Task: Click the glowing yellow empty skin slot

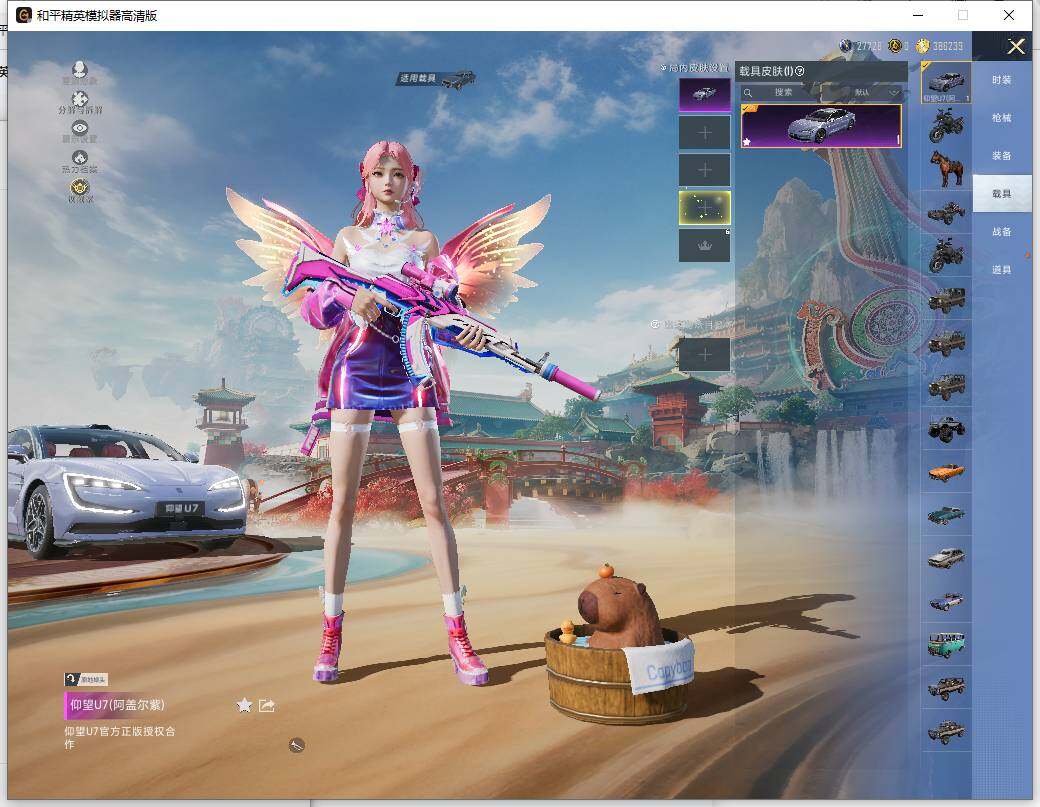Action: (x=704, y=208)
